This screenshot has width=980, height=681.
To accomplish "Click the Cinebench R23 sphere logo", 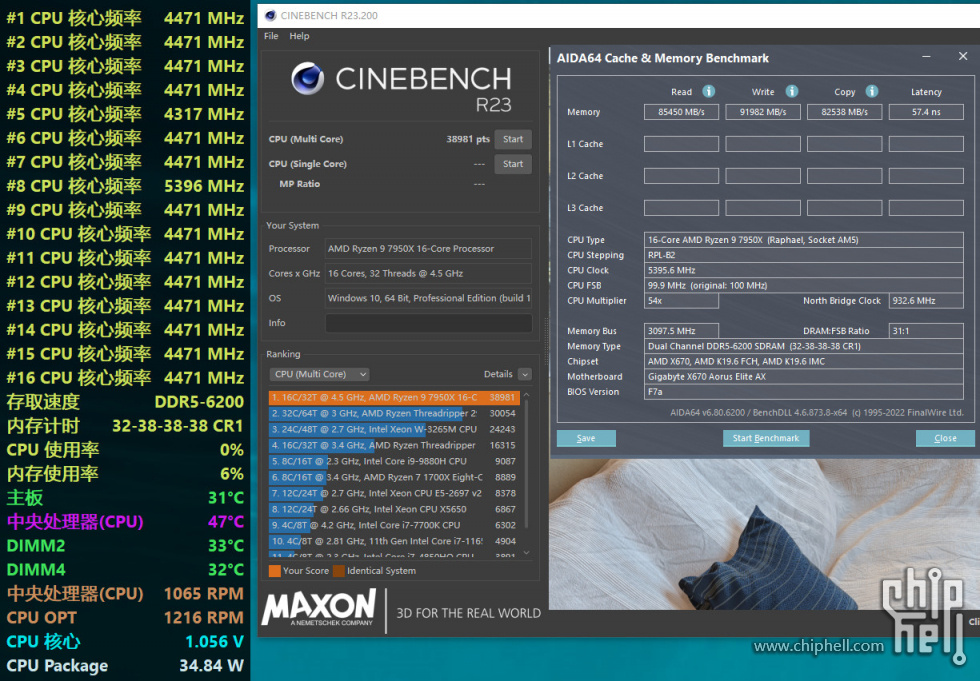I will pos(308,79).
